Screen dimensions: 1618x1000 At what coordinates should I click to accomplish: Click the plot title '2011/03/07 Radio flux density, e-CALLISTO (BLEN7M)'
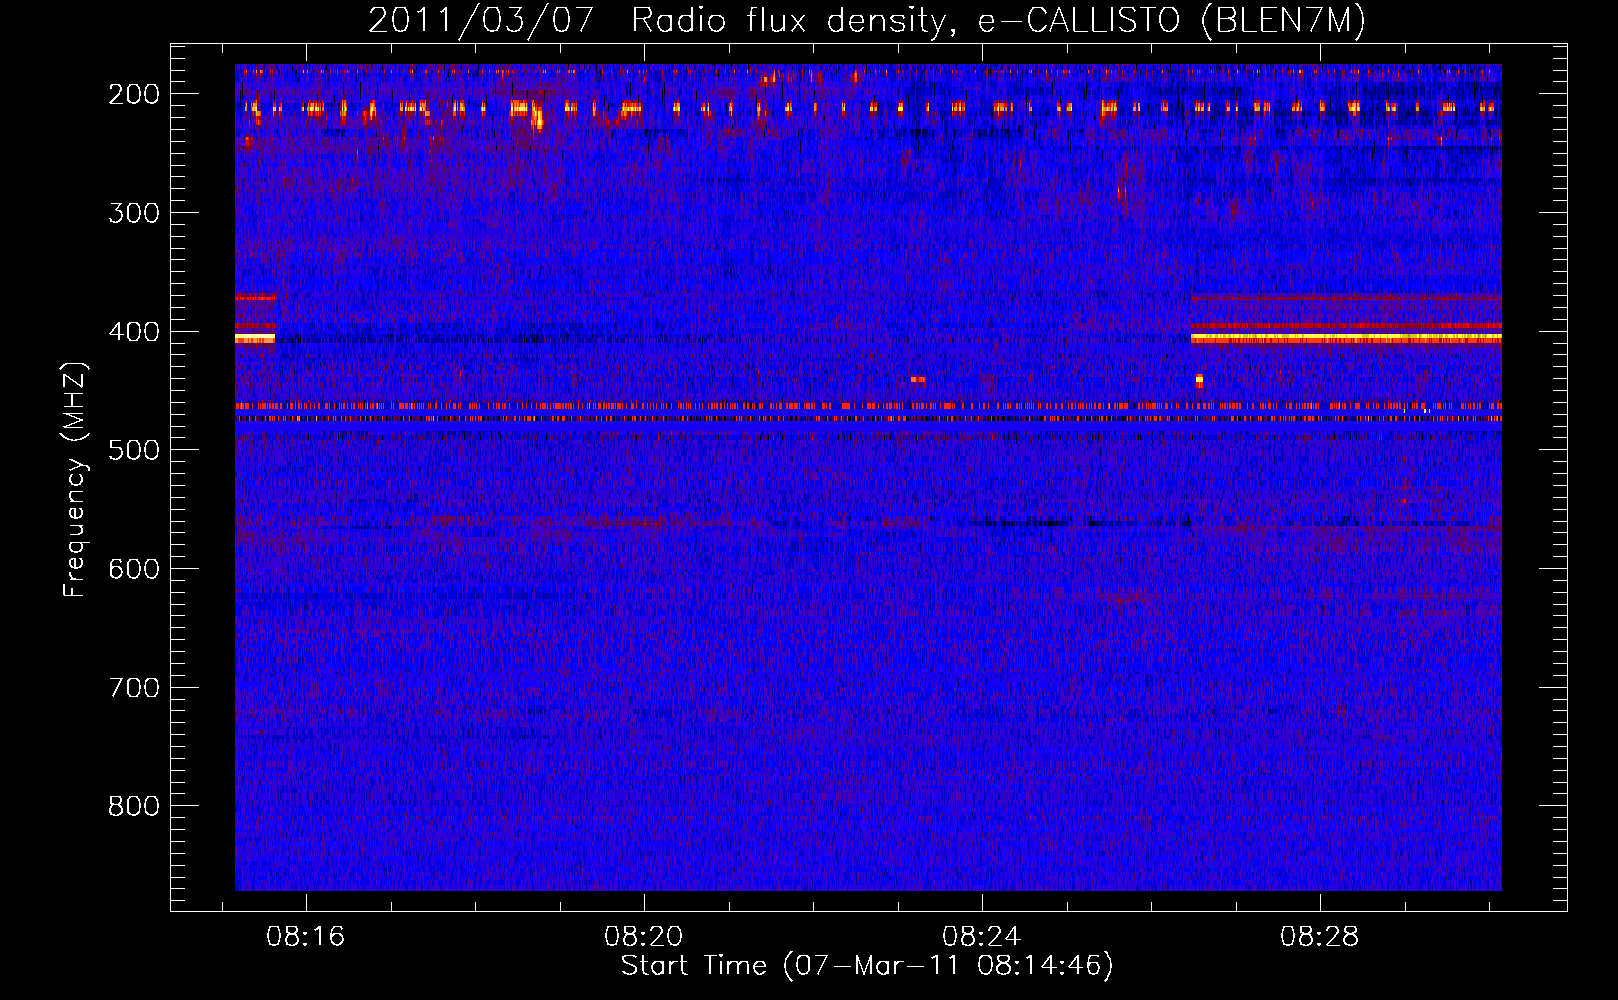866,20
